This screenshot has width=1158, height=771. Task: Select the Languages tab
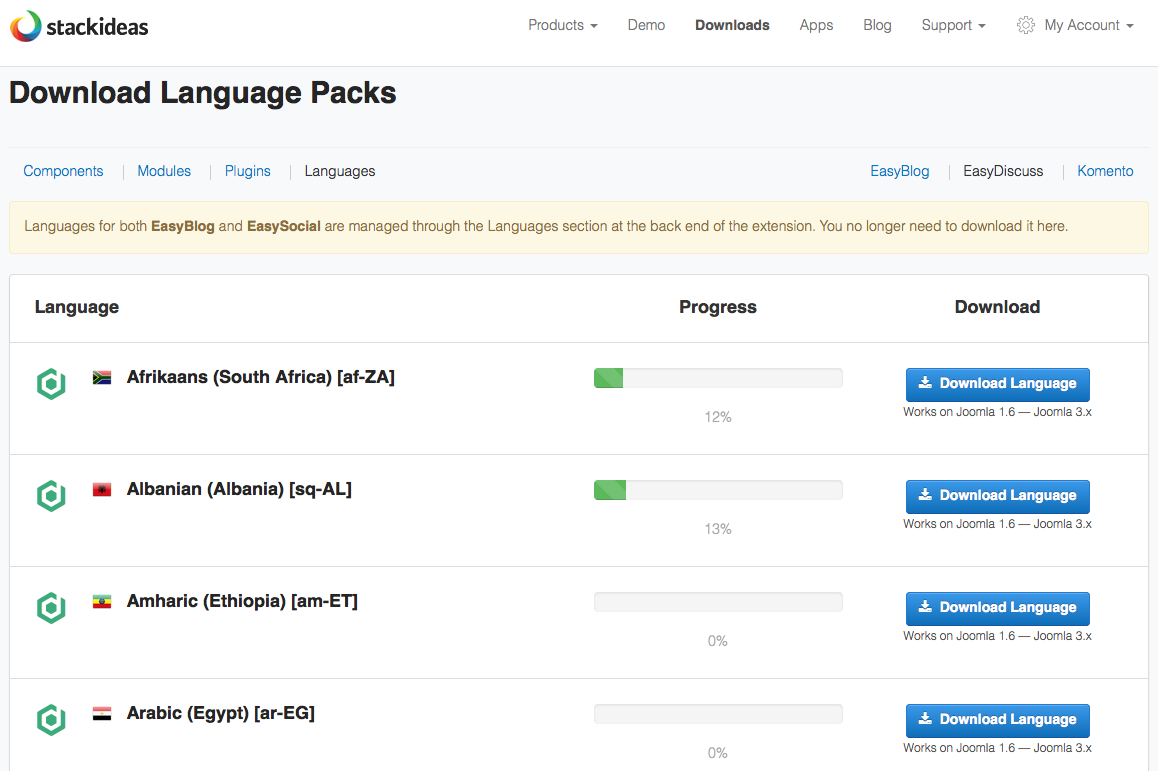(340, 171)
